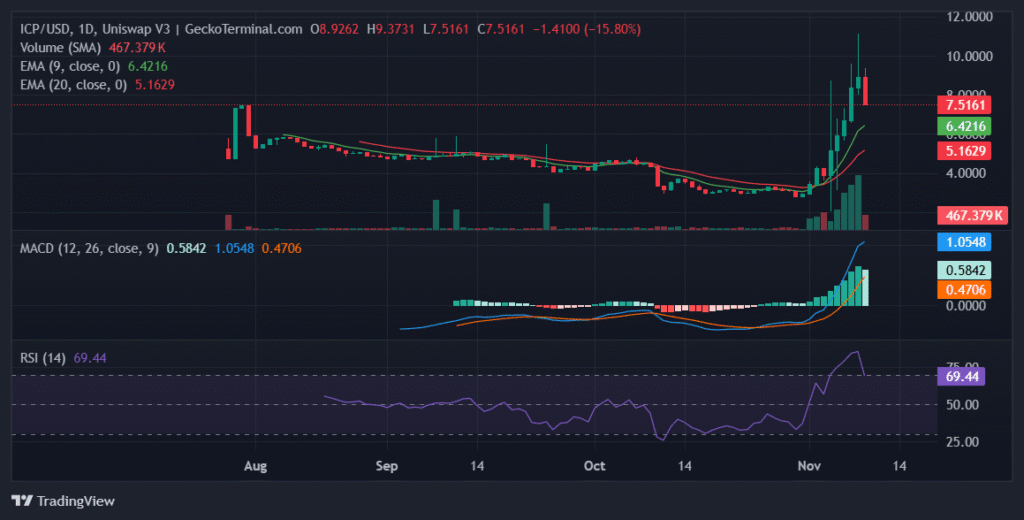Viewport: 1024px width, 520px height.
Task: Select the Volume (SMA) indicator label
Action: point(60,48)
